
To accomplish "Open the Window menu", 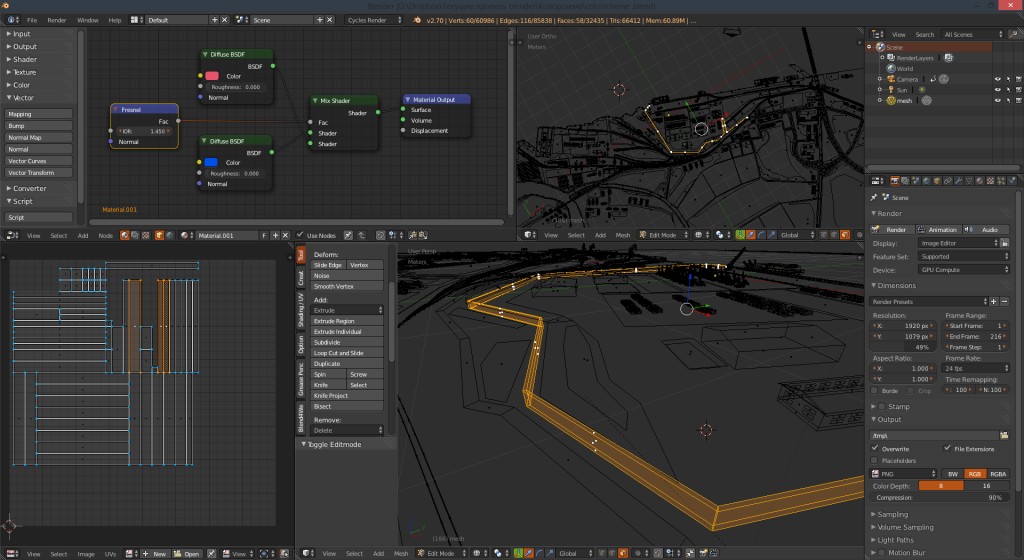I will pos(88,20).
